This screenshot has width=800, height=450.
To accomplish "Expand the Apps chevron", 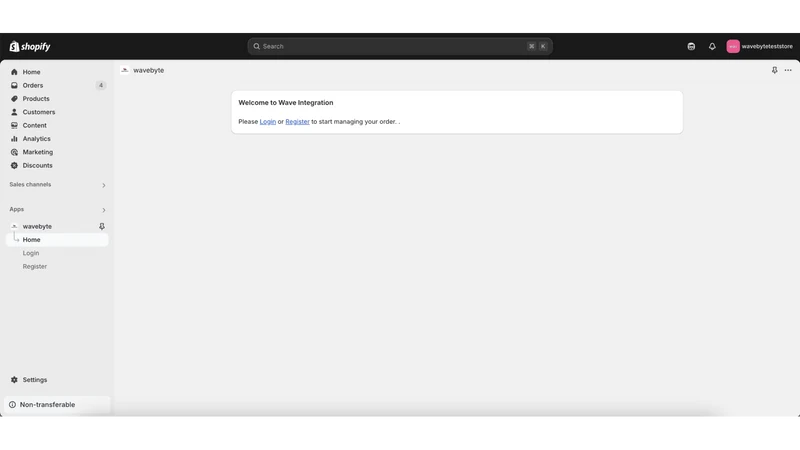I will (104, 210).
